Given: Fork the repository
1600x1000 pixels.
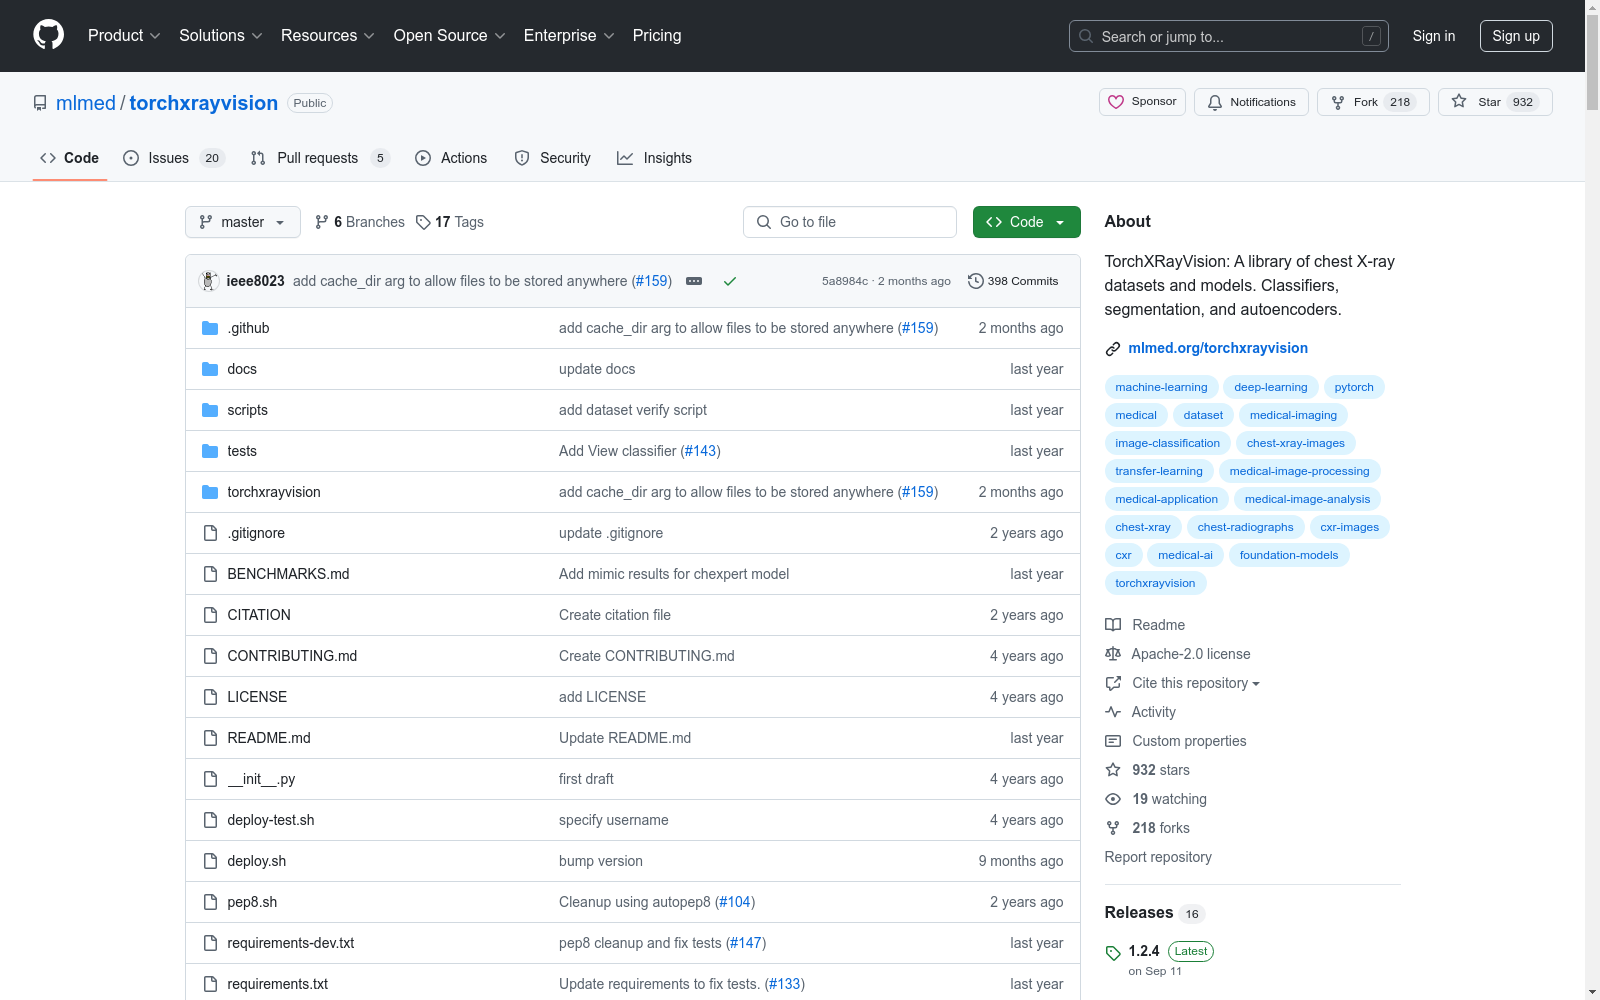Looking at the screenshot, I should tap(1372, 102).
